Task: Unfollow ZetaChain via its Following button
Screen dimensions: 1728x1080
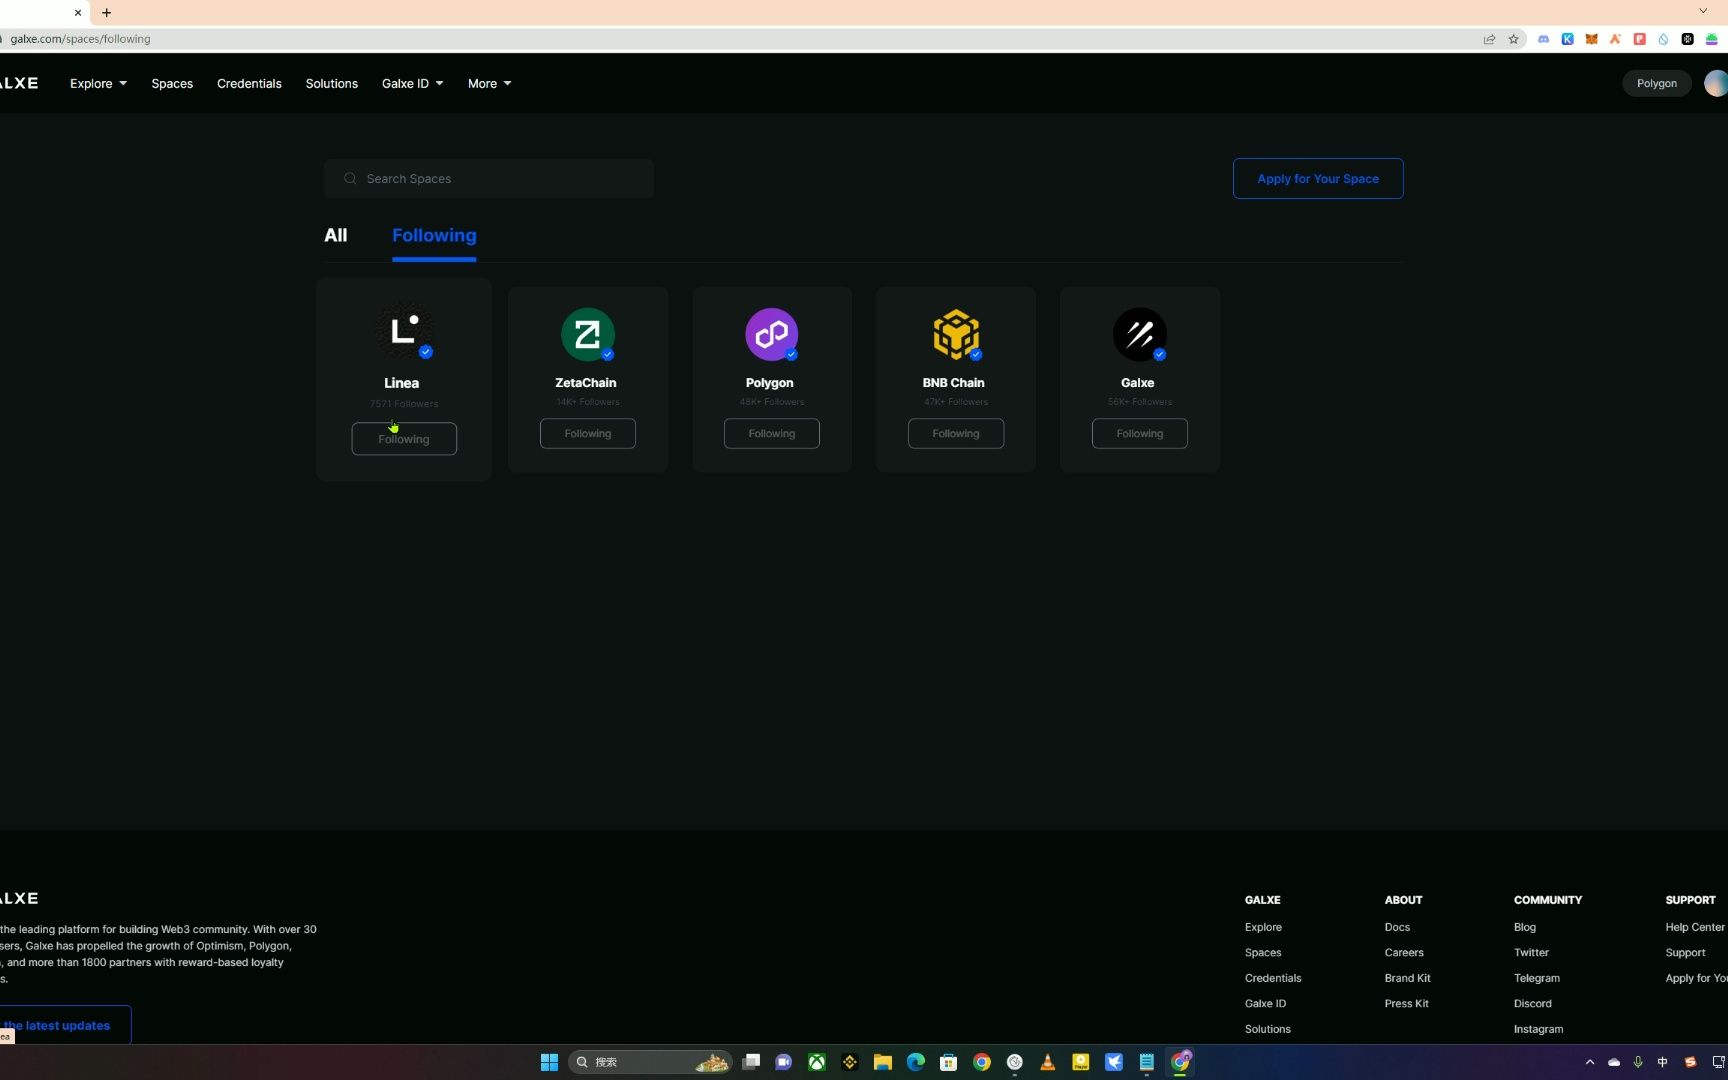Action: (x=588, y=433)
